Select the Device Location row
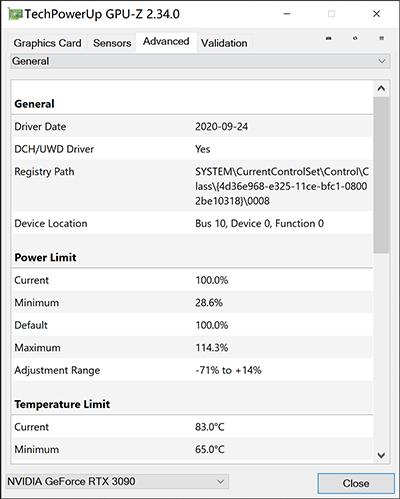 point(192,223)
